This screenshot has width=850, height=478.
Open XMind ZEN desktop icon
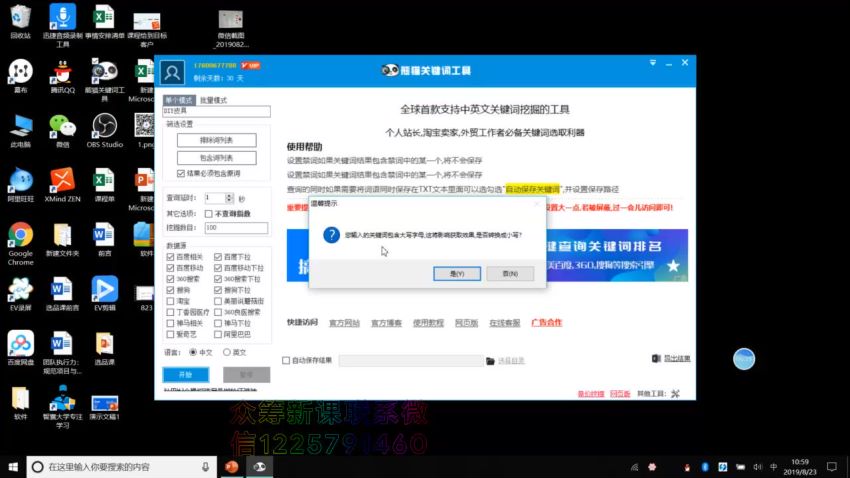tap(62, 185)
